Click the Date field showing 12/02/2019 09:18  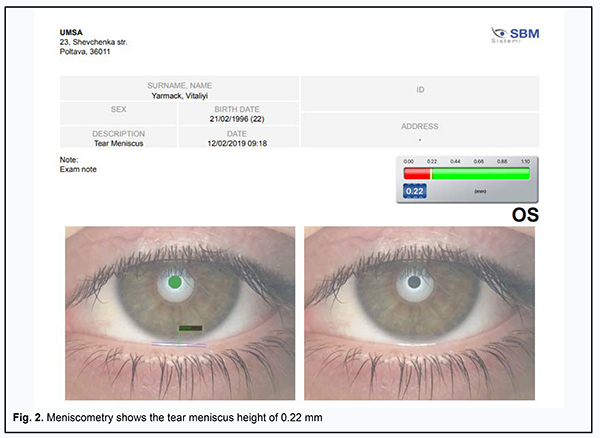[x=238, y=138]
